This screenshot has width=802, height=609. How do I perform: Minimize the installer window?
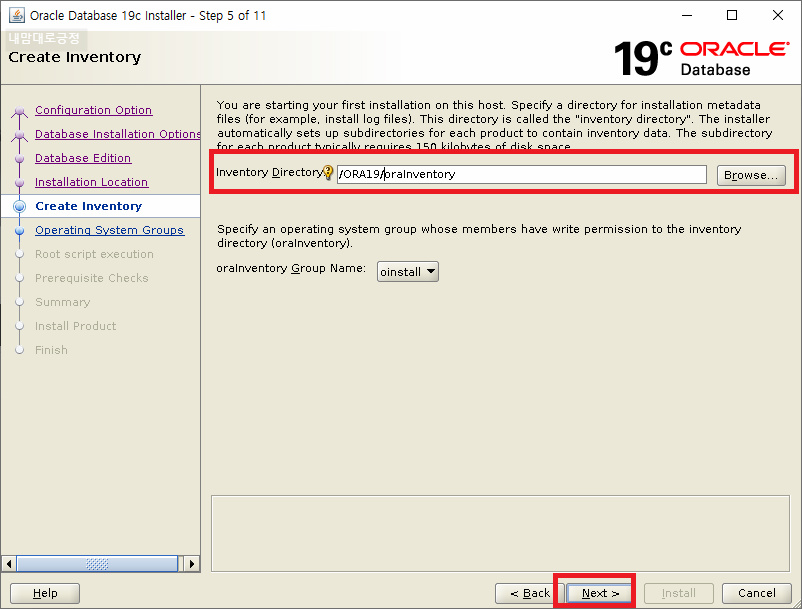pos(687,15)
